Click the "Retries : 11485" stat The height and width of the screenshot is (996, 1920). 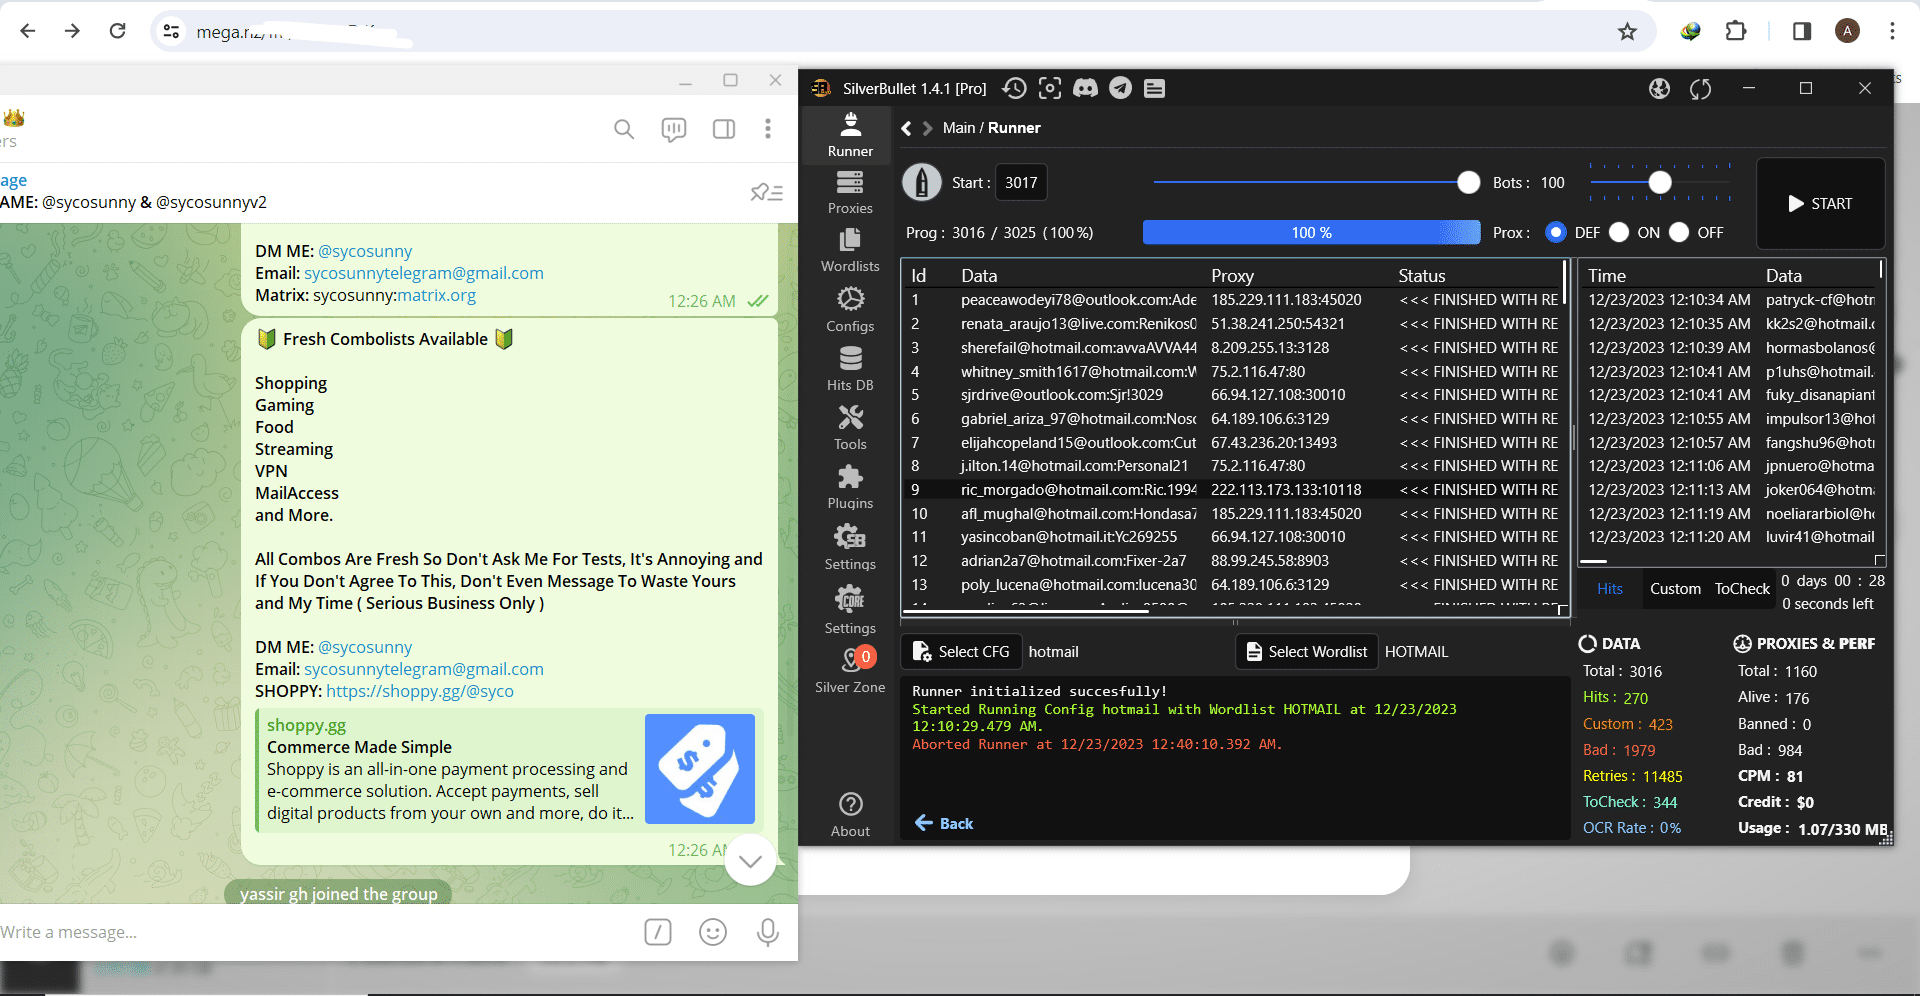tap(1632, 776)
